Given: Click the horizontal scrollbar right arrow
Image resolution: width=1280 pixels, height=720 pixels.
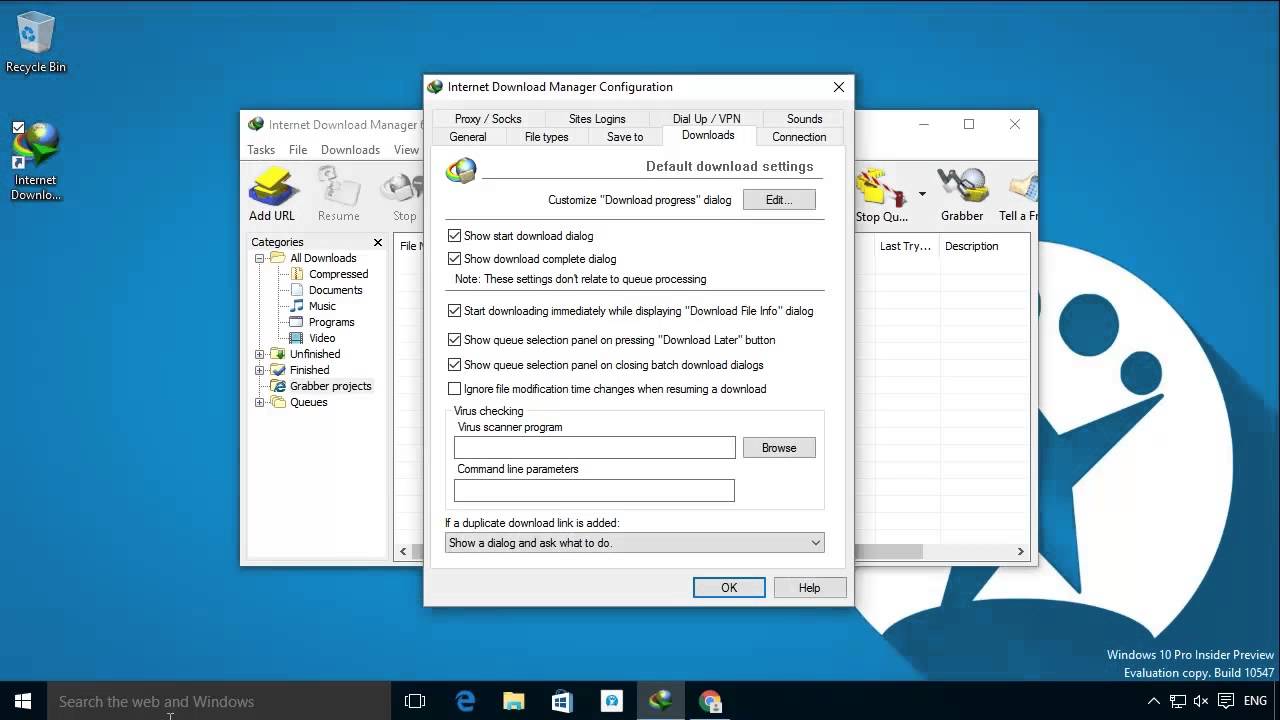Looking at the screenshot, I should (x=1021, y=551).
